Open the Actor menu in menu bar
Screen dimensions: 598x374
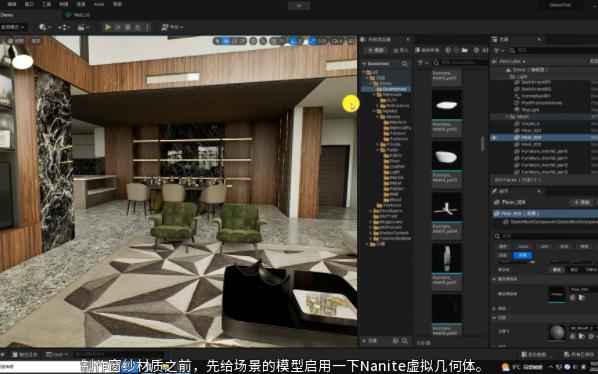click(99, 4)
